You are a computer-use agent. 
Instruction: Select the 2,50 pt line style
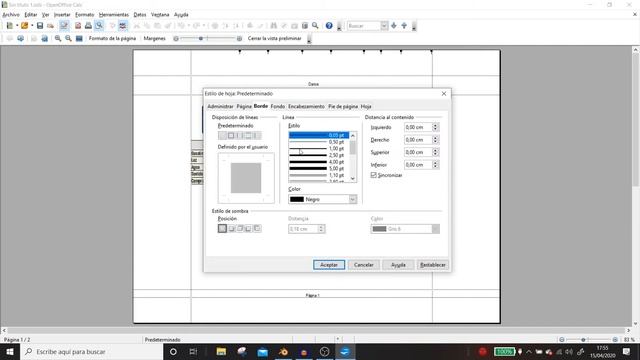pyautogui.click(x=318, y=155)
